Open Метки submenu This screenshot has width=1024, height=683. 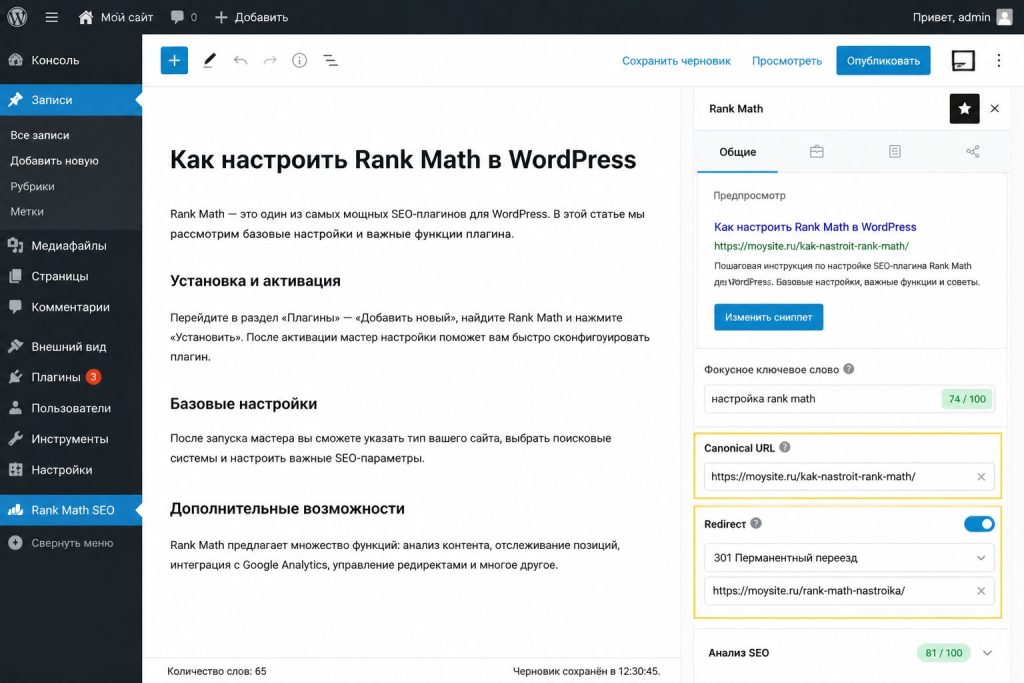pos(27,212)
